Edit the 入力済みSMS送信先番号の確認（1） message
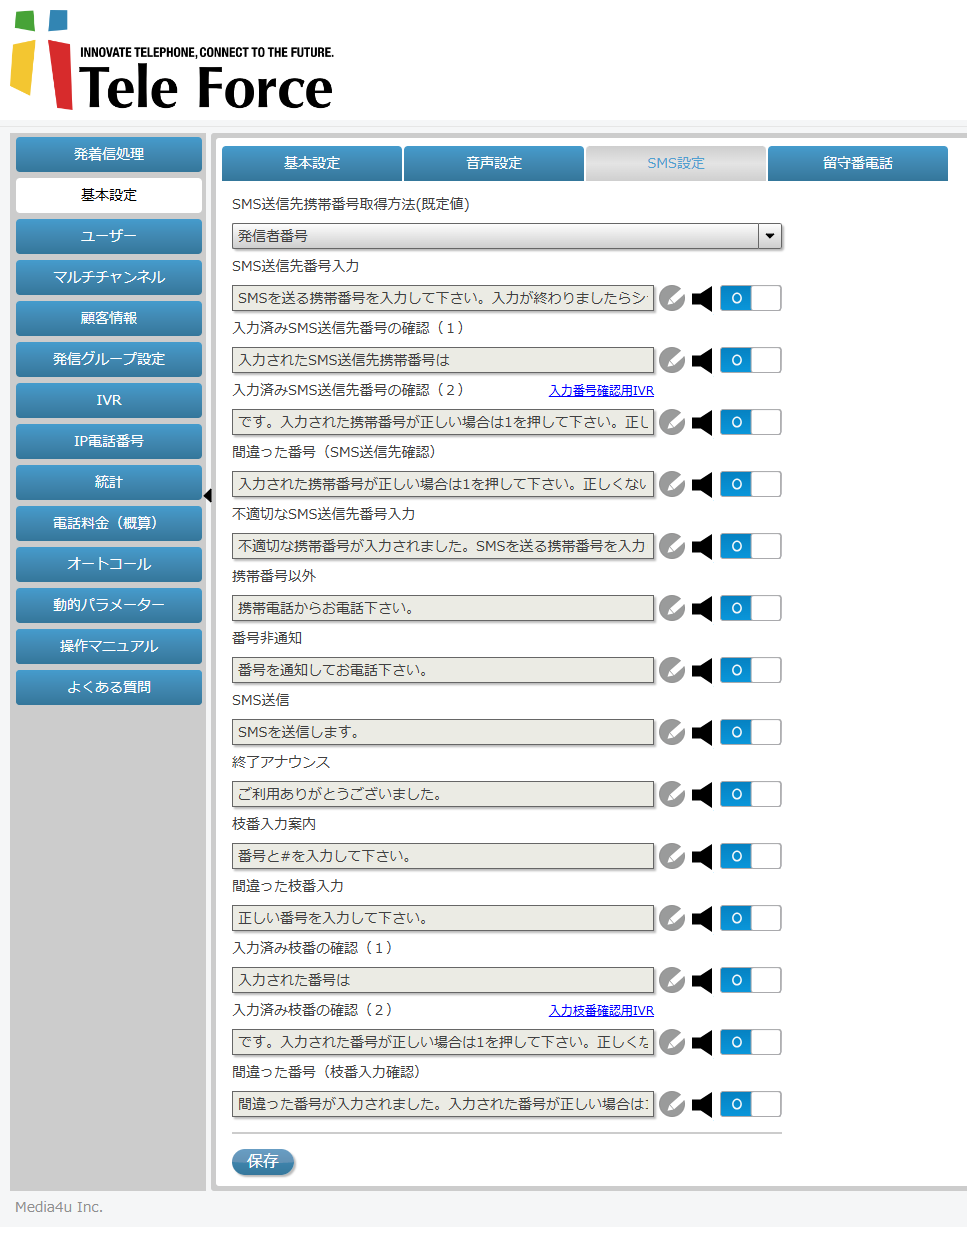967x1242 pixels. (x=671, y=360)
